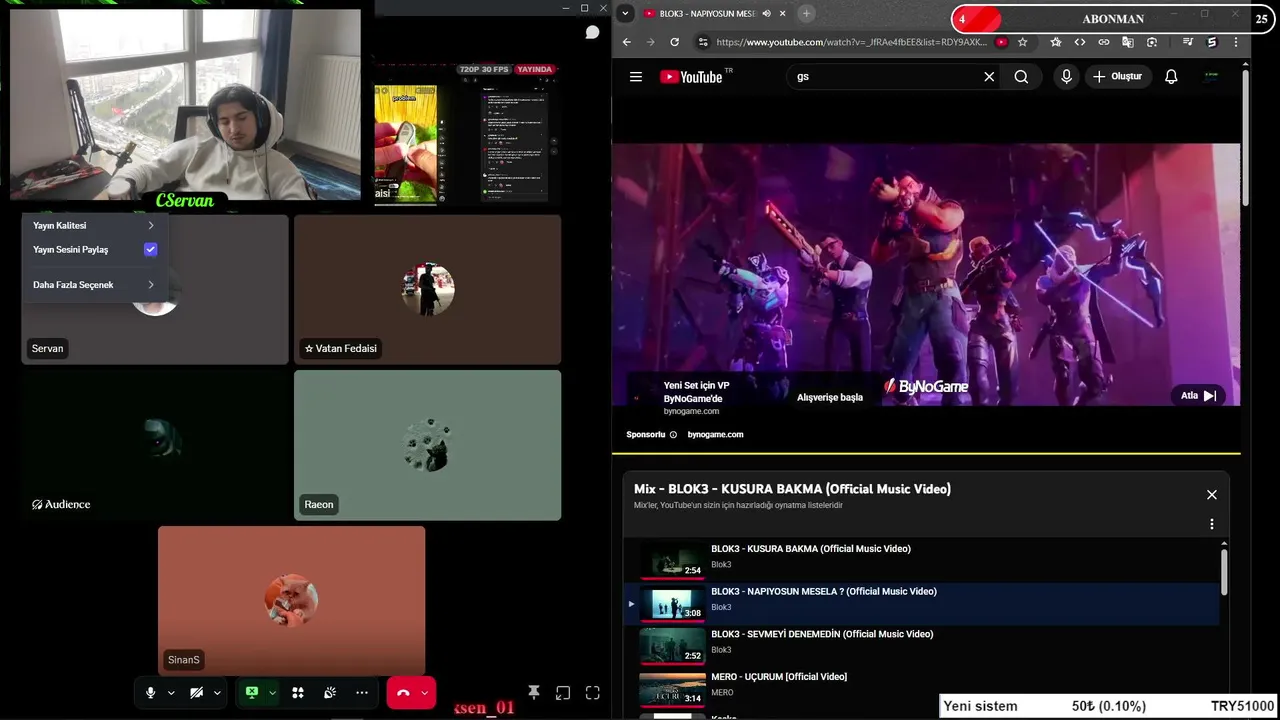Select Yayın Sesini Paylaş menu entry text
The height and width of the screenshot is (720, 1280).
pos(71,249)
